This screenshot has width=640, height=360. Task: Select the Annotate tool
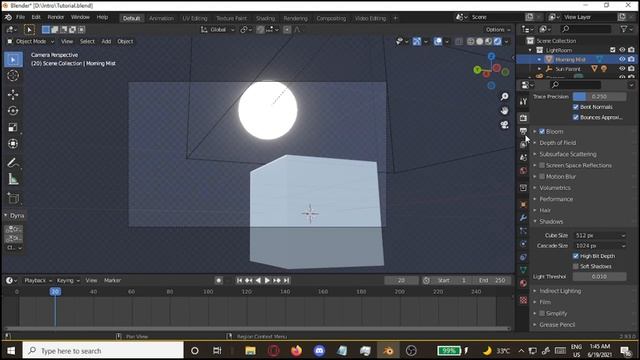13,163
